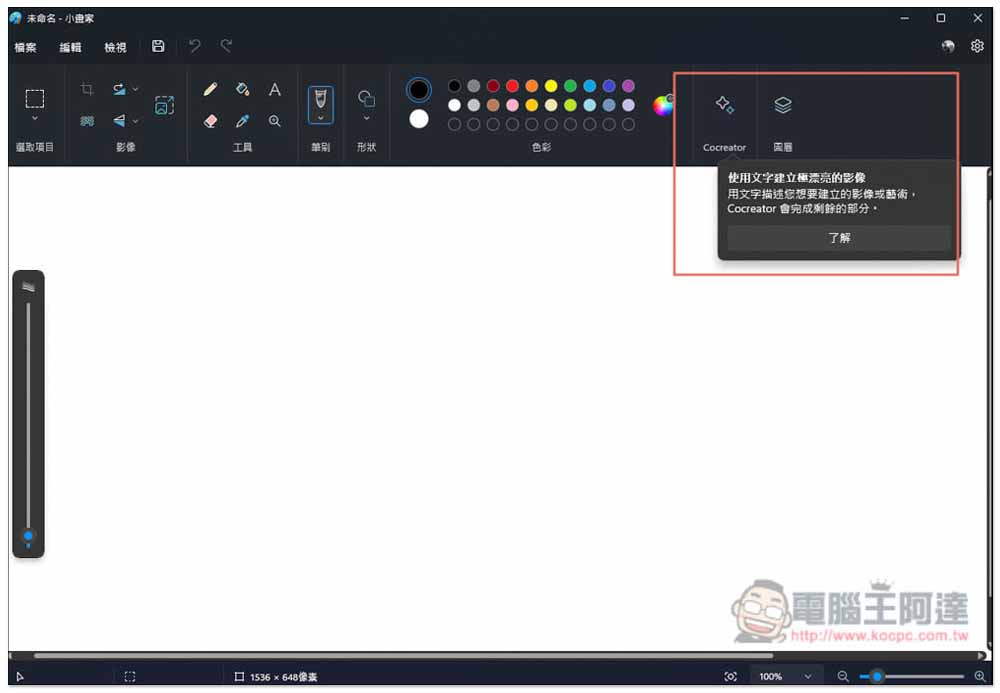Select the Eraser tool
The height and width of the screenshot is (693, 1000).
pyautogui.click(x=210, y=120)
